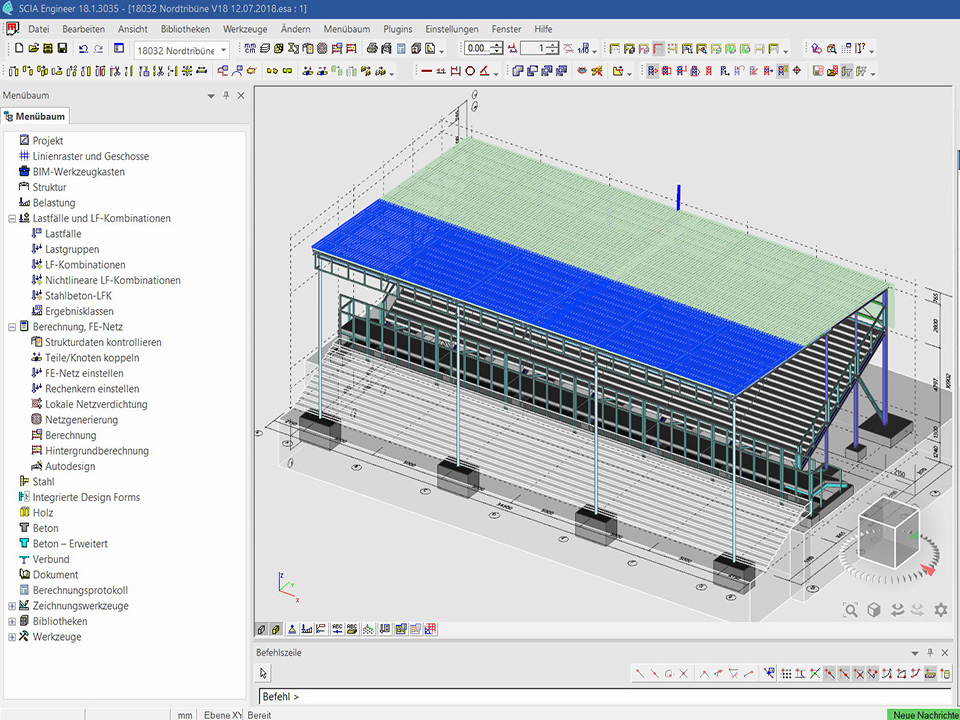Open the 18032 Nordtribüne project dropdown

point(224,49)
